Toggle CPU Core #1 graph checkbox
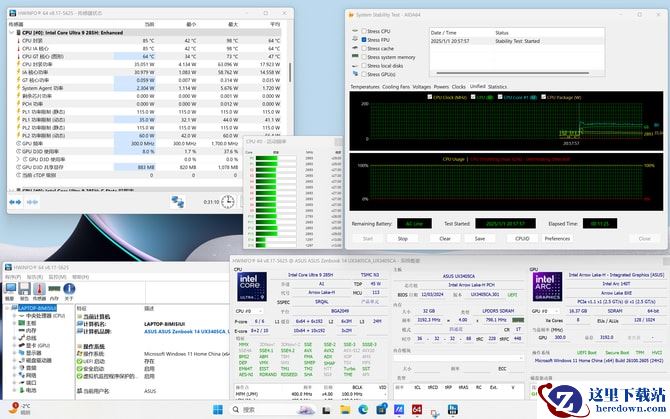Image resolution: width=670 pixels, height=419 pixels. click(x=500, y=97)
